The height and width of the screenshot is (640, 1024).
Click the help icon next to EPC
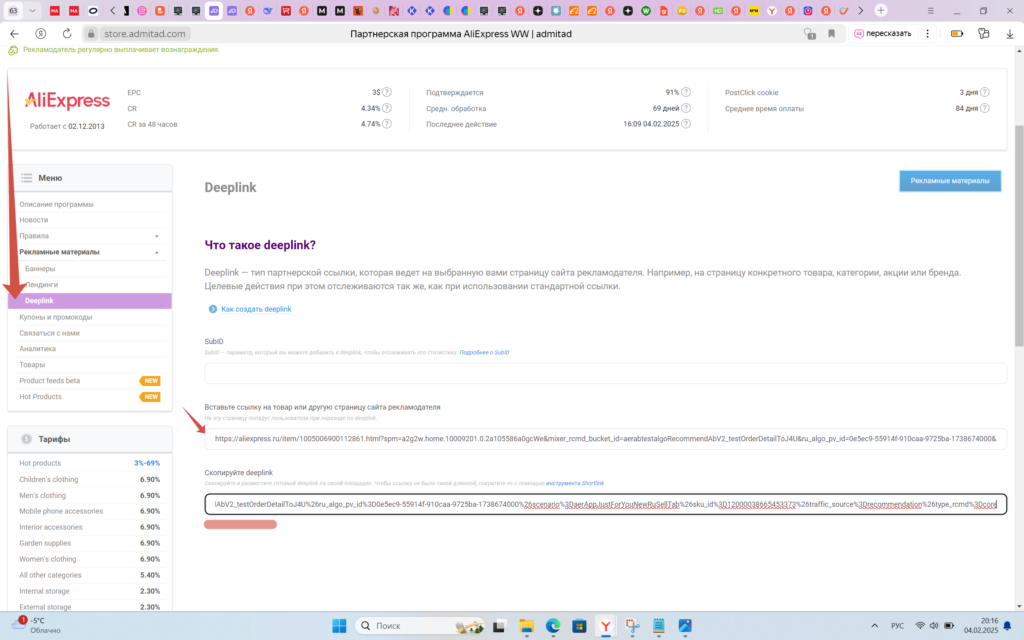(387, 92)
